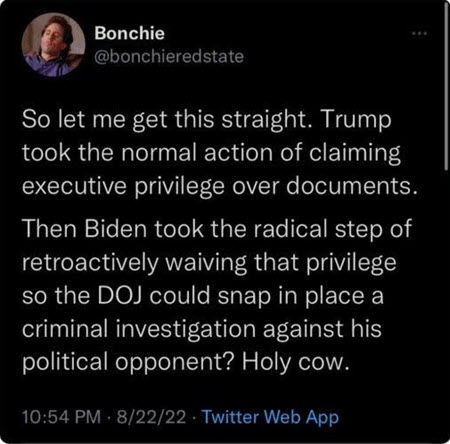Open the three-dot more options menu
The width and height of the screenshot is (450, 444).
(x=420, y=34)
